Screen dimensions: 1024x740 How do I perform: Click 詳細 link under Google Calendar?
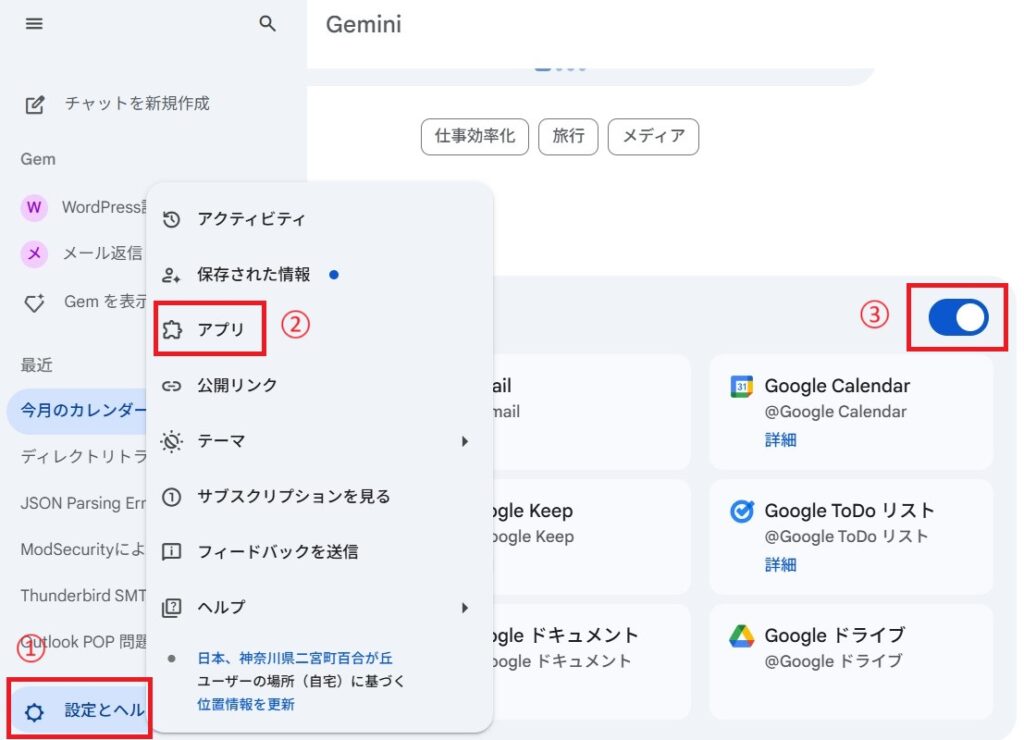tap(780, 440)
